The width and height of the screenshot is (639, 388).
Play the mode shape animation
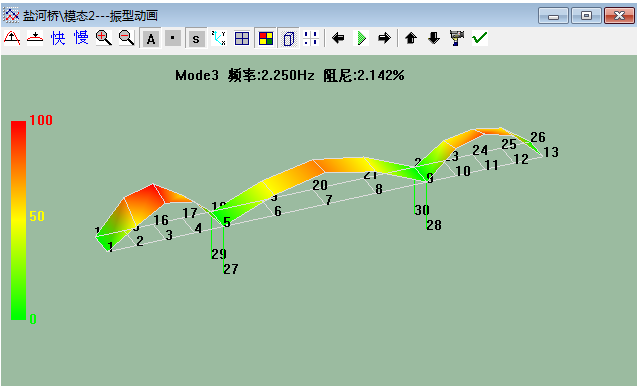click(361, 38)
